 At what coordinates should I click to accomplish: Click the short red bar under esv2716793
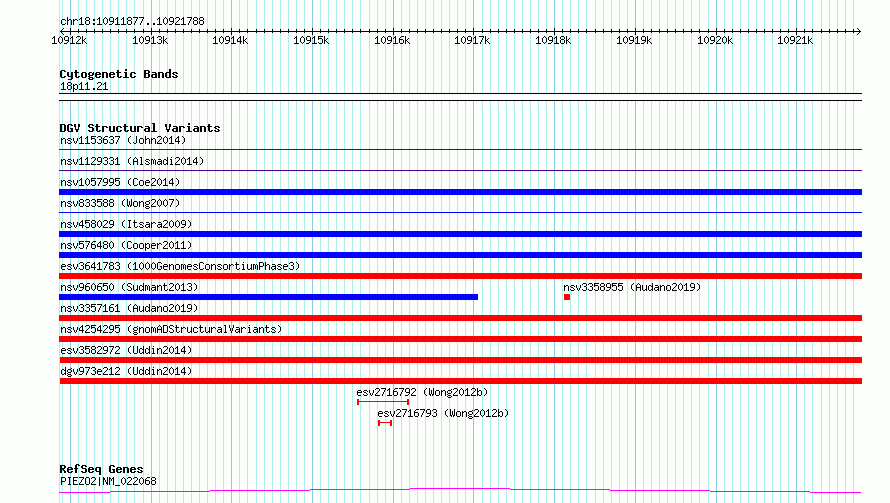tap(385, 423)
